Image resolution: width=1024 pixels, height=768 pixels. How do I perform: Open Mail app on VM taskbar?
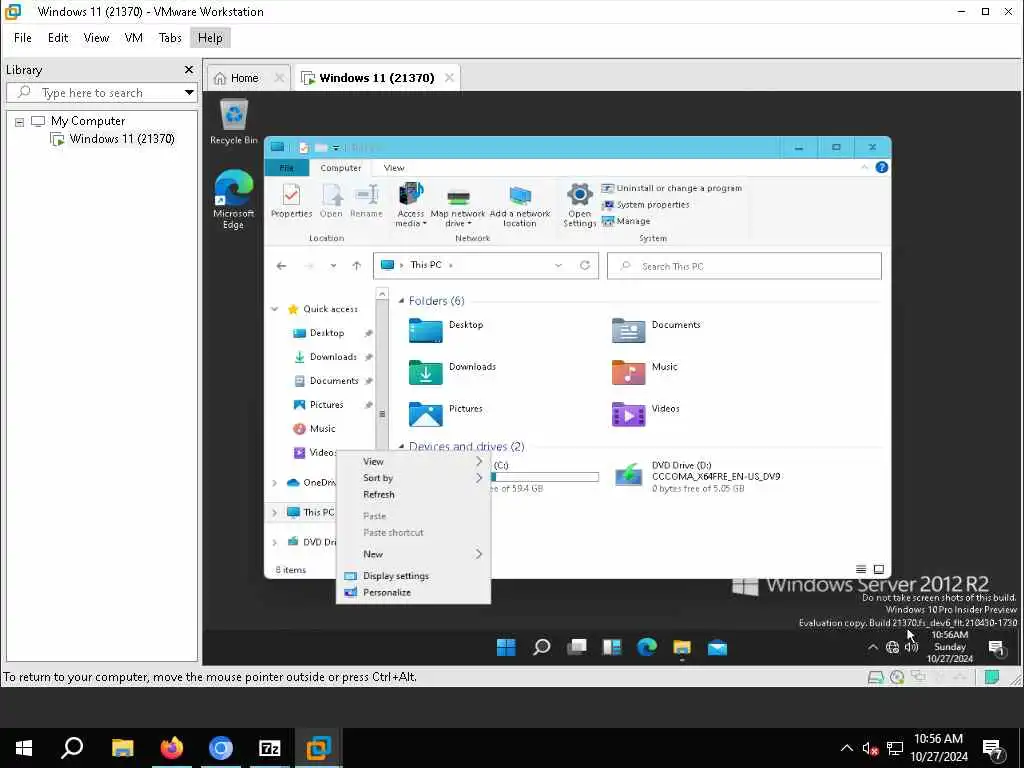(x=717, y=647)
